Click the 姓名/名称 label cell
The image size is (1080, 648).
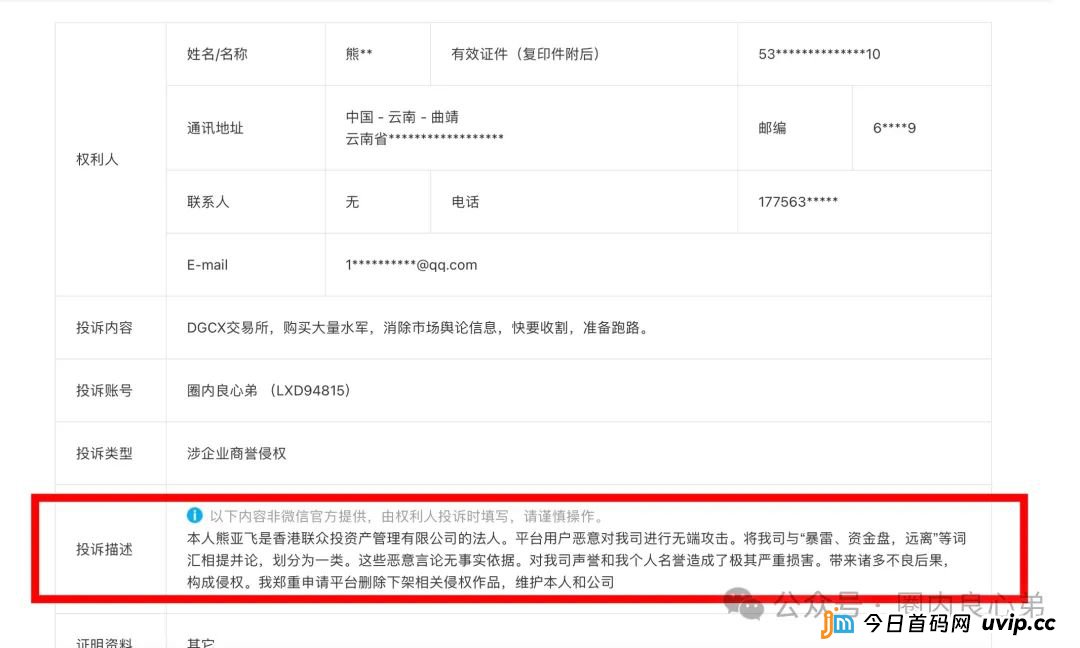pyautogui.click(x=217, y=54)
